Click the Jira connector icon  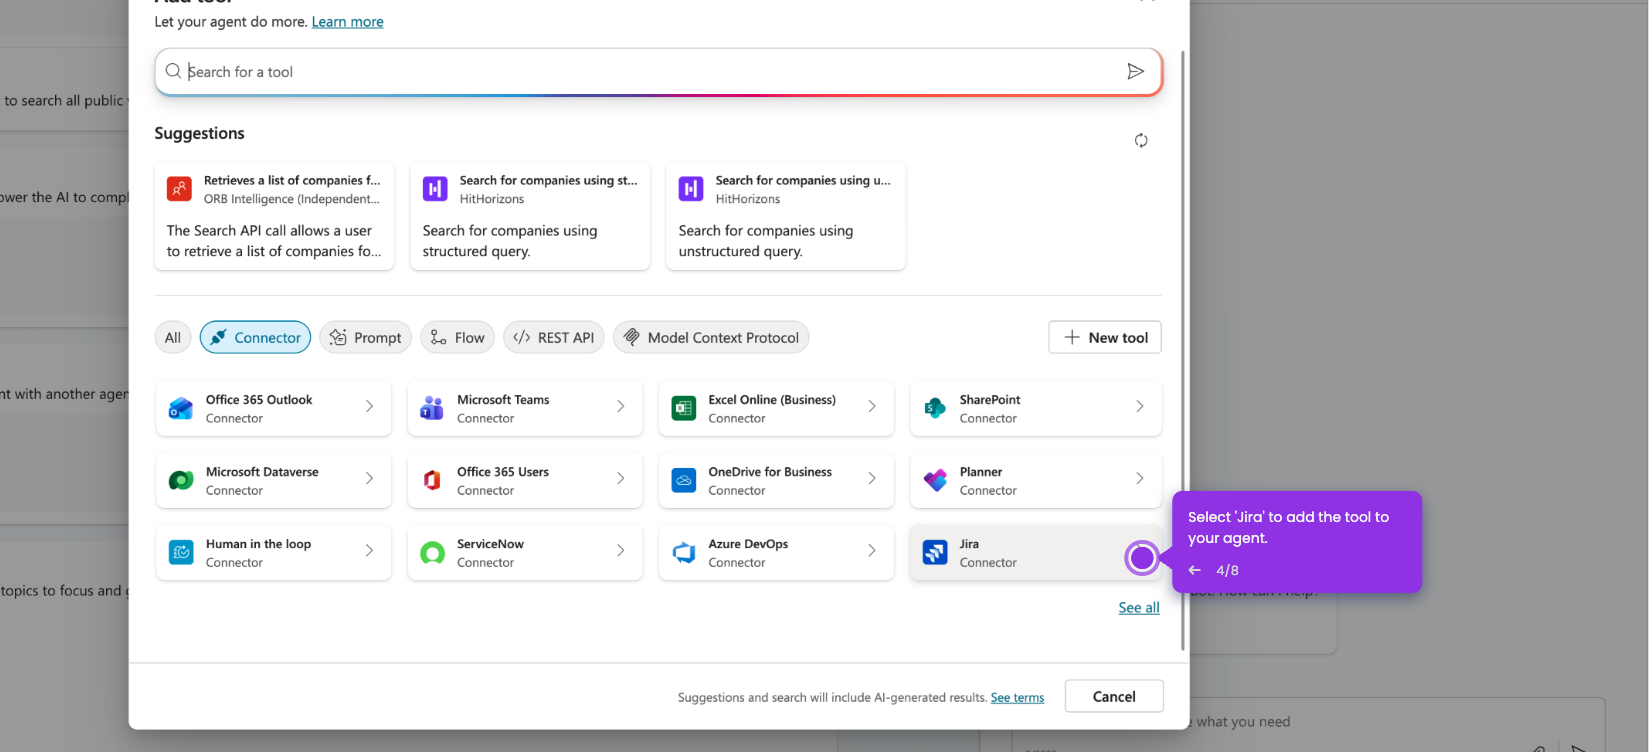pos(935,552)
